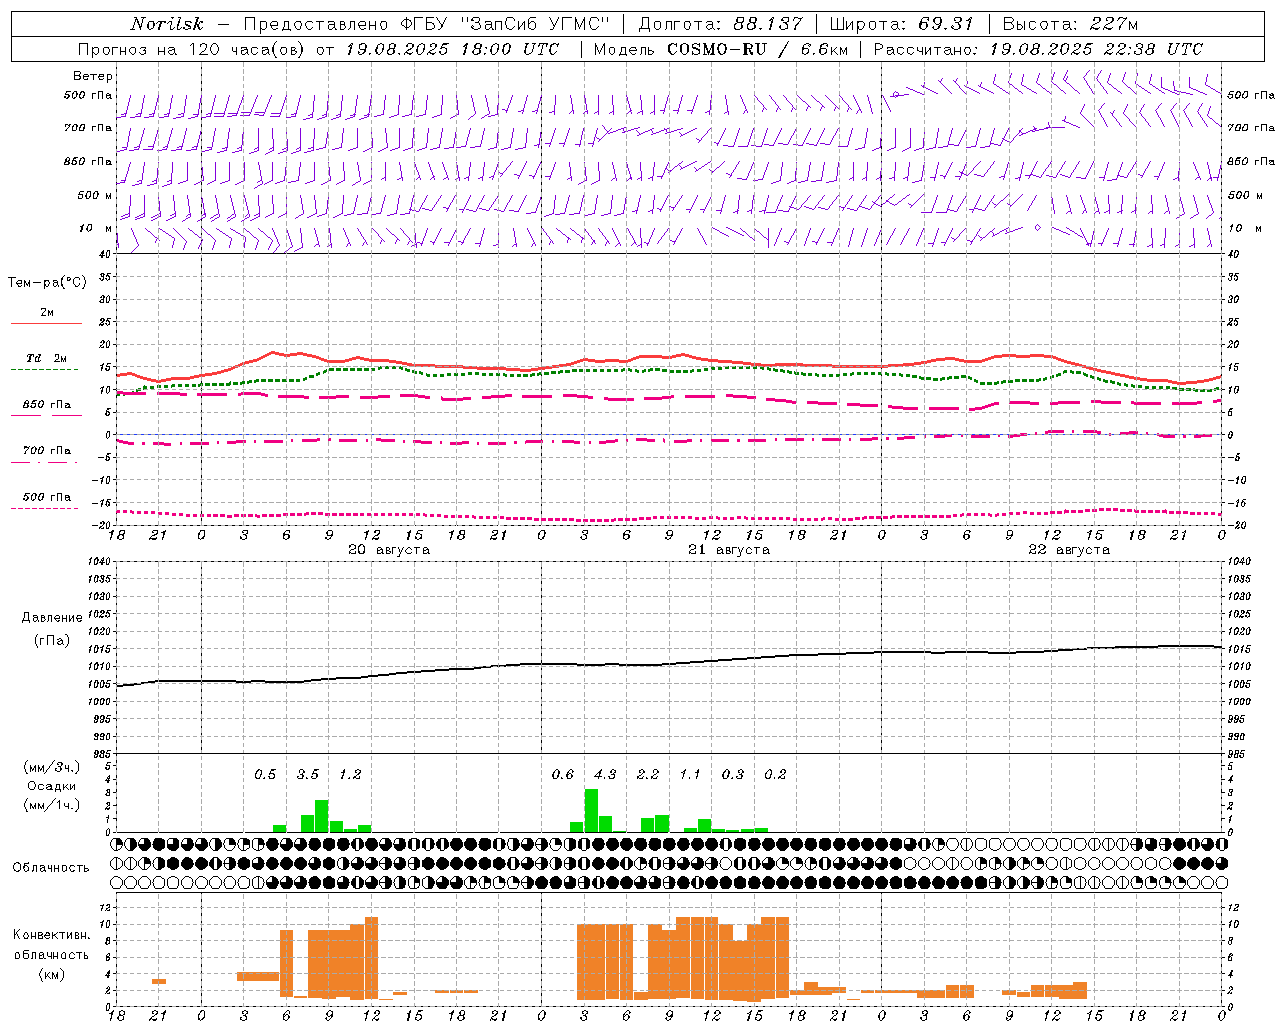Click left '500 м' wind level label
Image resolution: width=1280 pixels, height=1024 pixels.
(95, 195)
